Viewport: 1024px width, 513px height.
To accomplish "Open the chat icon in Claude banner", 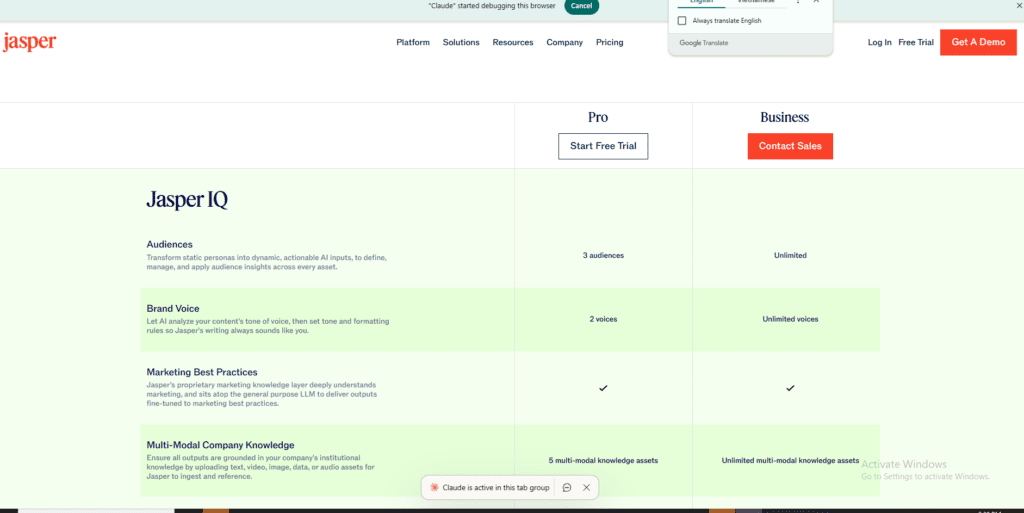I will 567,488.
